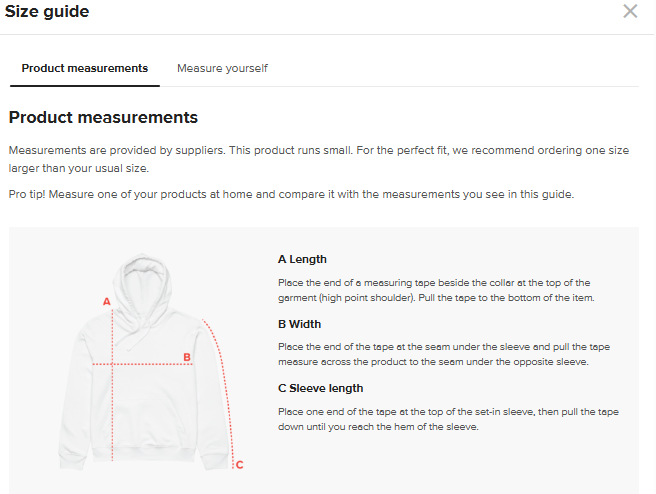Click the "Size guide" dialog title

point(47,12)
